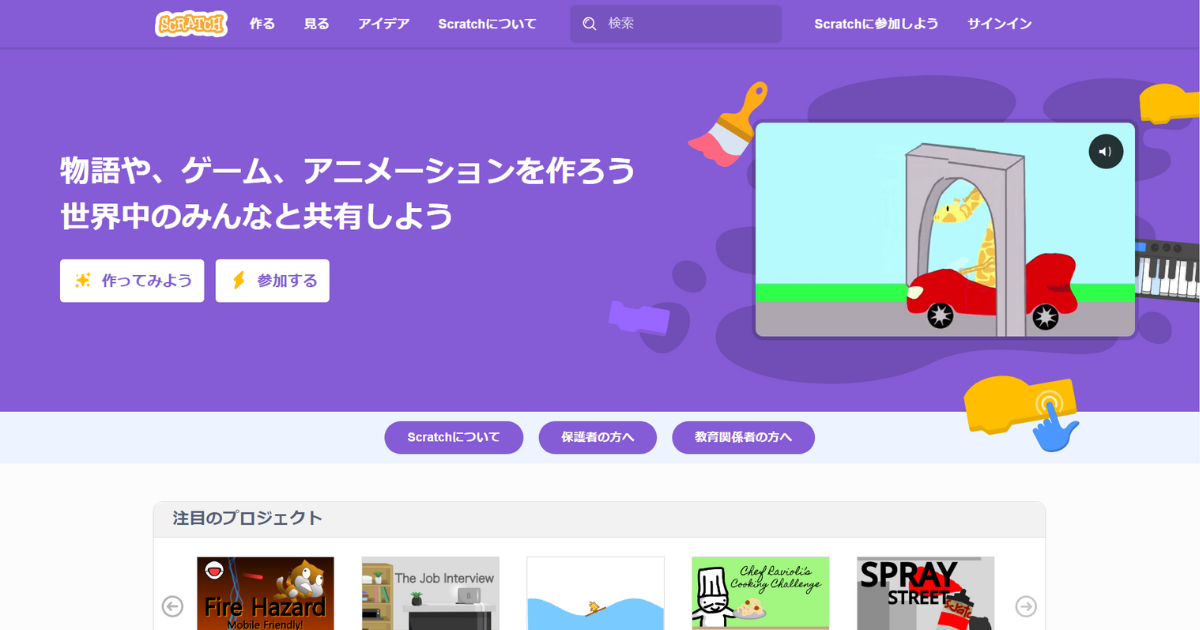Viewport: 1200px width, 630px height.
Task: Click the 教育関係者の方へ button
Action: (x=743, y=438)
